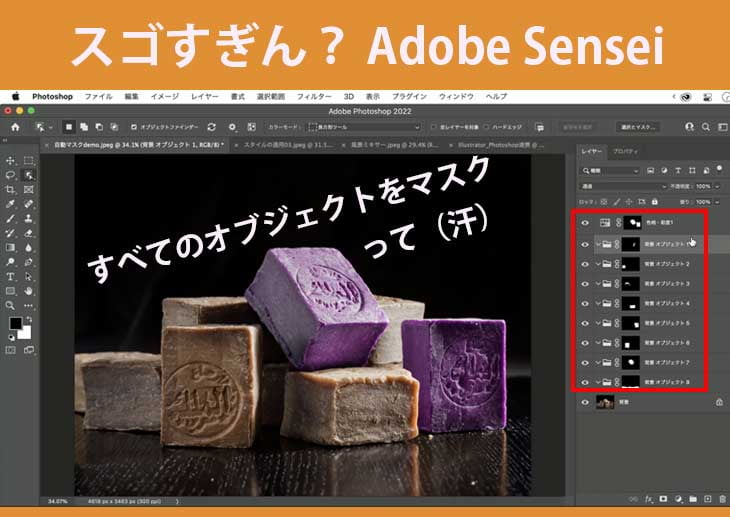Click the refresh Object Finder icon

[x=211, y=127]
